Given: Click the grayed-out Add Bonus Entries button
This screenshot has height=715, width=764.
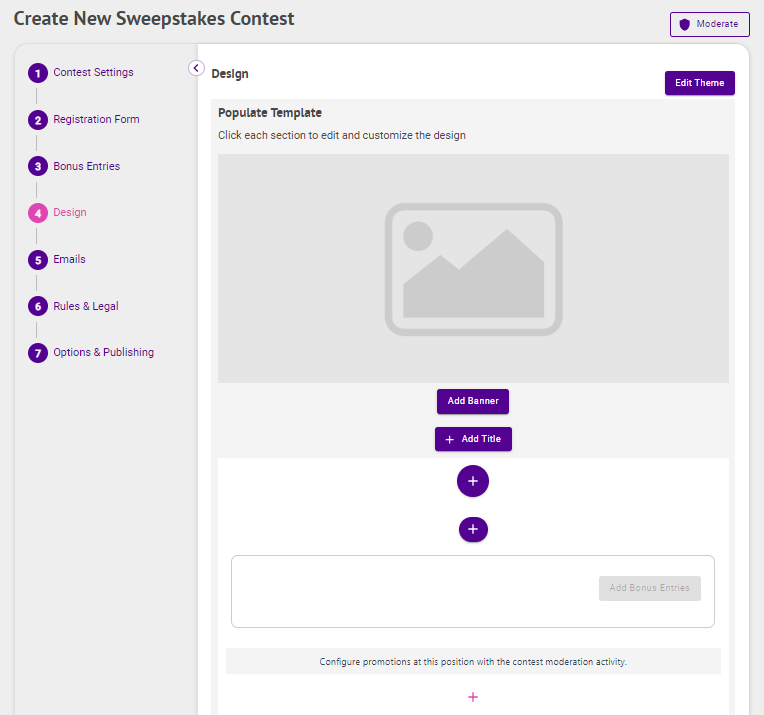Looking at the screenshot, I should point(649,588).
